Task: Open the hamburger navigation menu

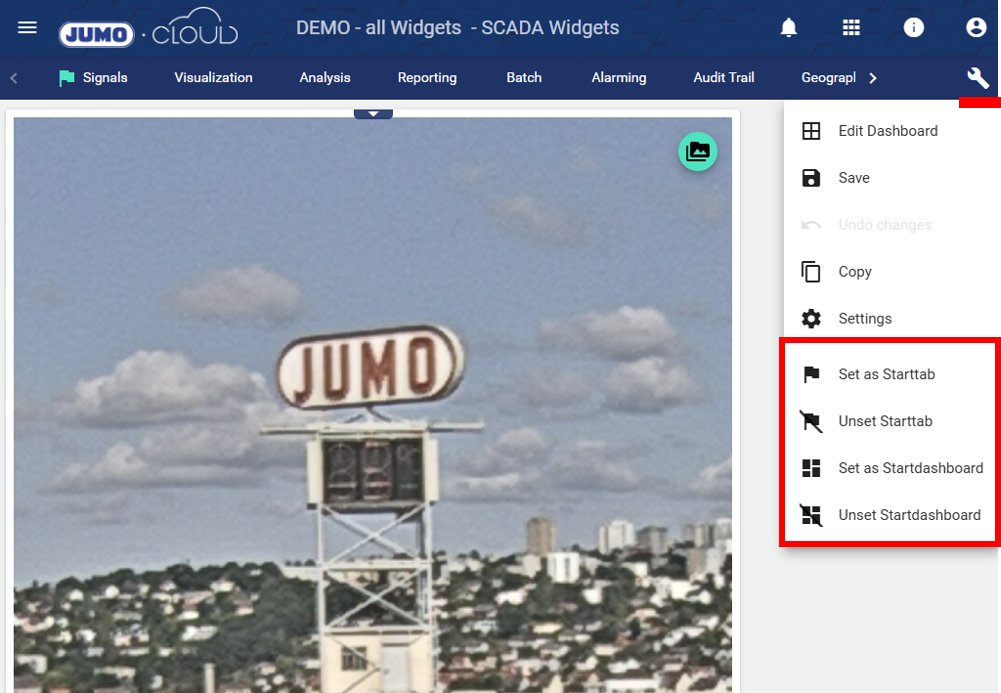Action: click(x=27, y=27)
